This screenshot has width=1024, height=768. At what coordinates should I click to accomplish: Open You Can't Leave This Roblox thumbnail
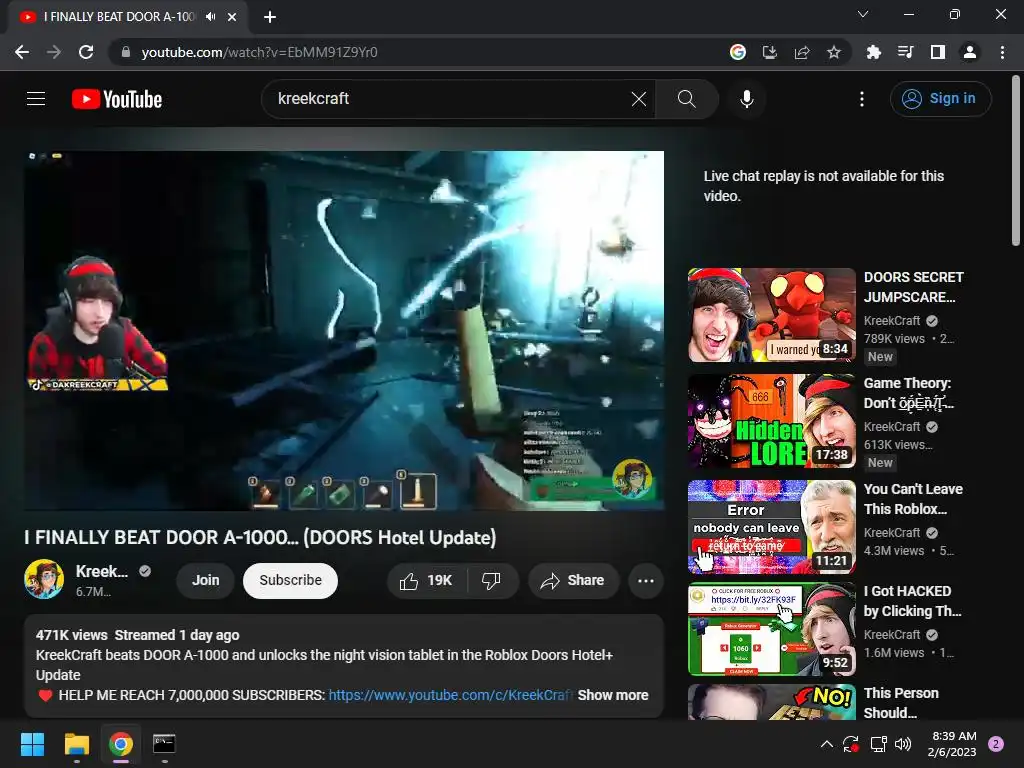pyautogui.click(x=771, y=527)
